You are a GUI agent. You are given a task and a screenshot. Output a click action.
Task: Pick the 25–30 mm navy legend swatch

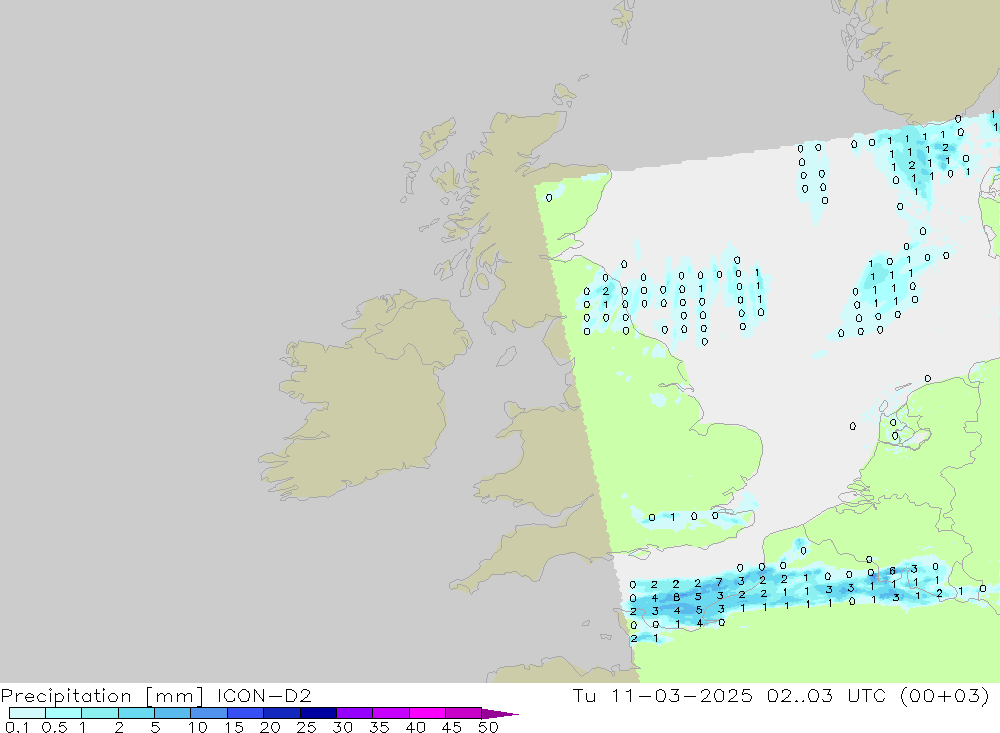point(318,713)
